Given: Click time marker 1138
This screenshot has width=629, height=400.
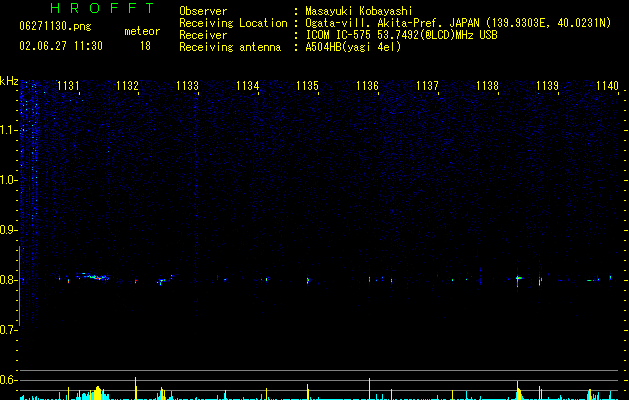Looking at the screenshot, I should click(487, 86).
